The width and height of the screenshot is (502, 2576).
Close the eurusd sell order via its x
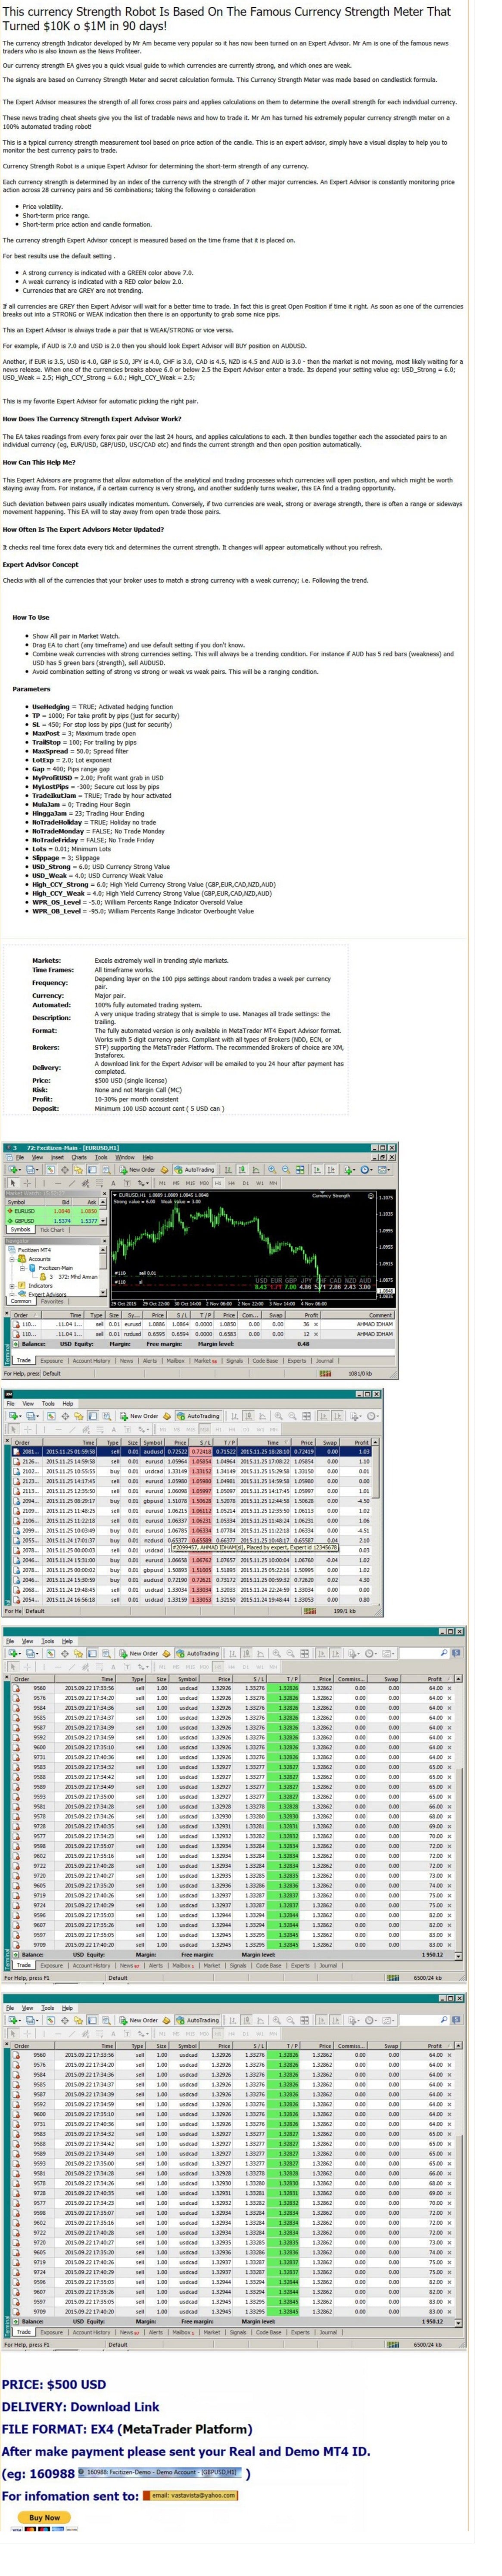click(x=316, y=1324)
